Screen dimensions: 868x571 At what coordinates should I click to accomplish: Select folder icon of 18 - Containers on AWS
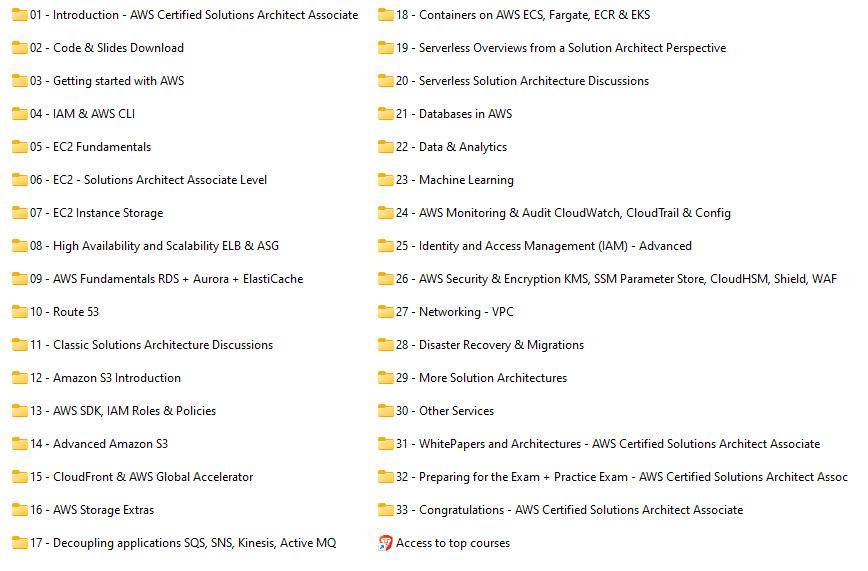click(x=385, y=15)
